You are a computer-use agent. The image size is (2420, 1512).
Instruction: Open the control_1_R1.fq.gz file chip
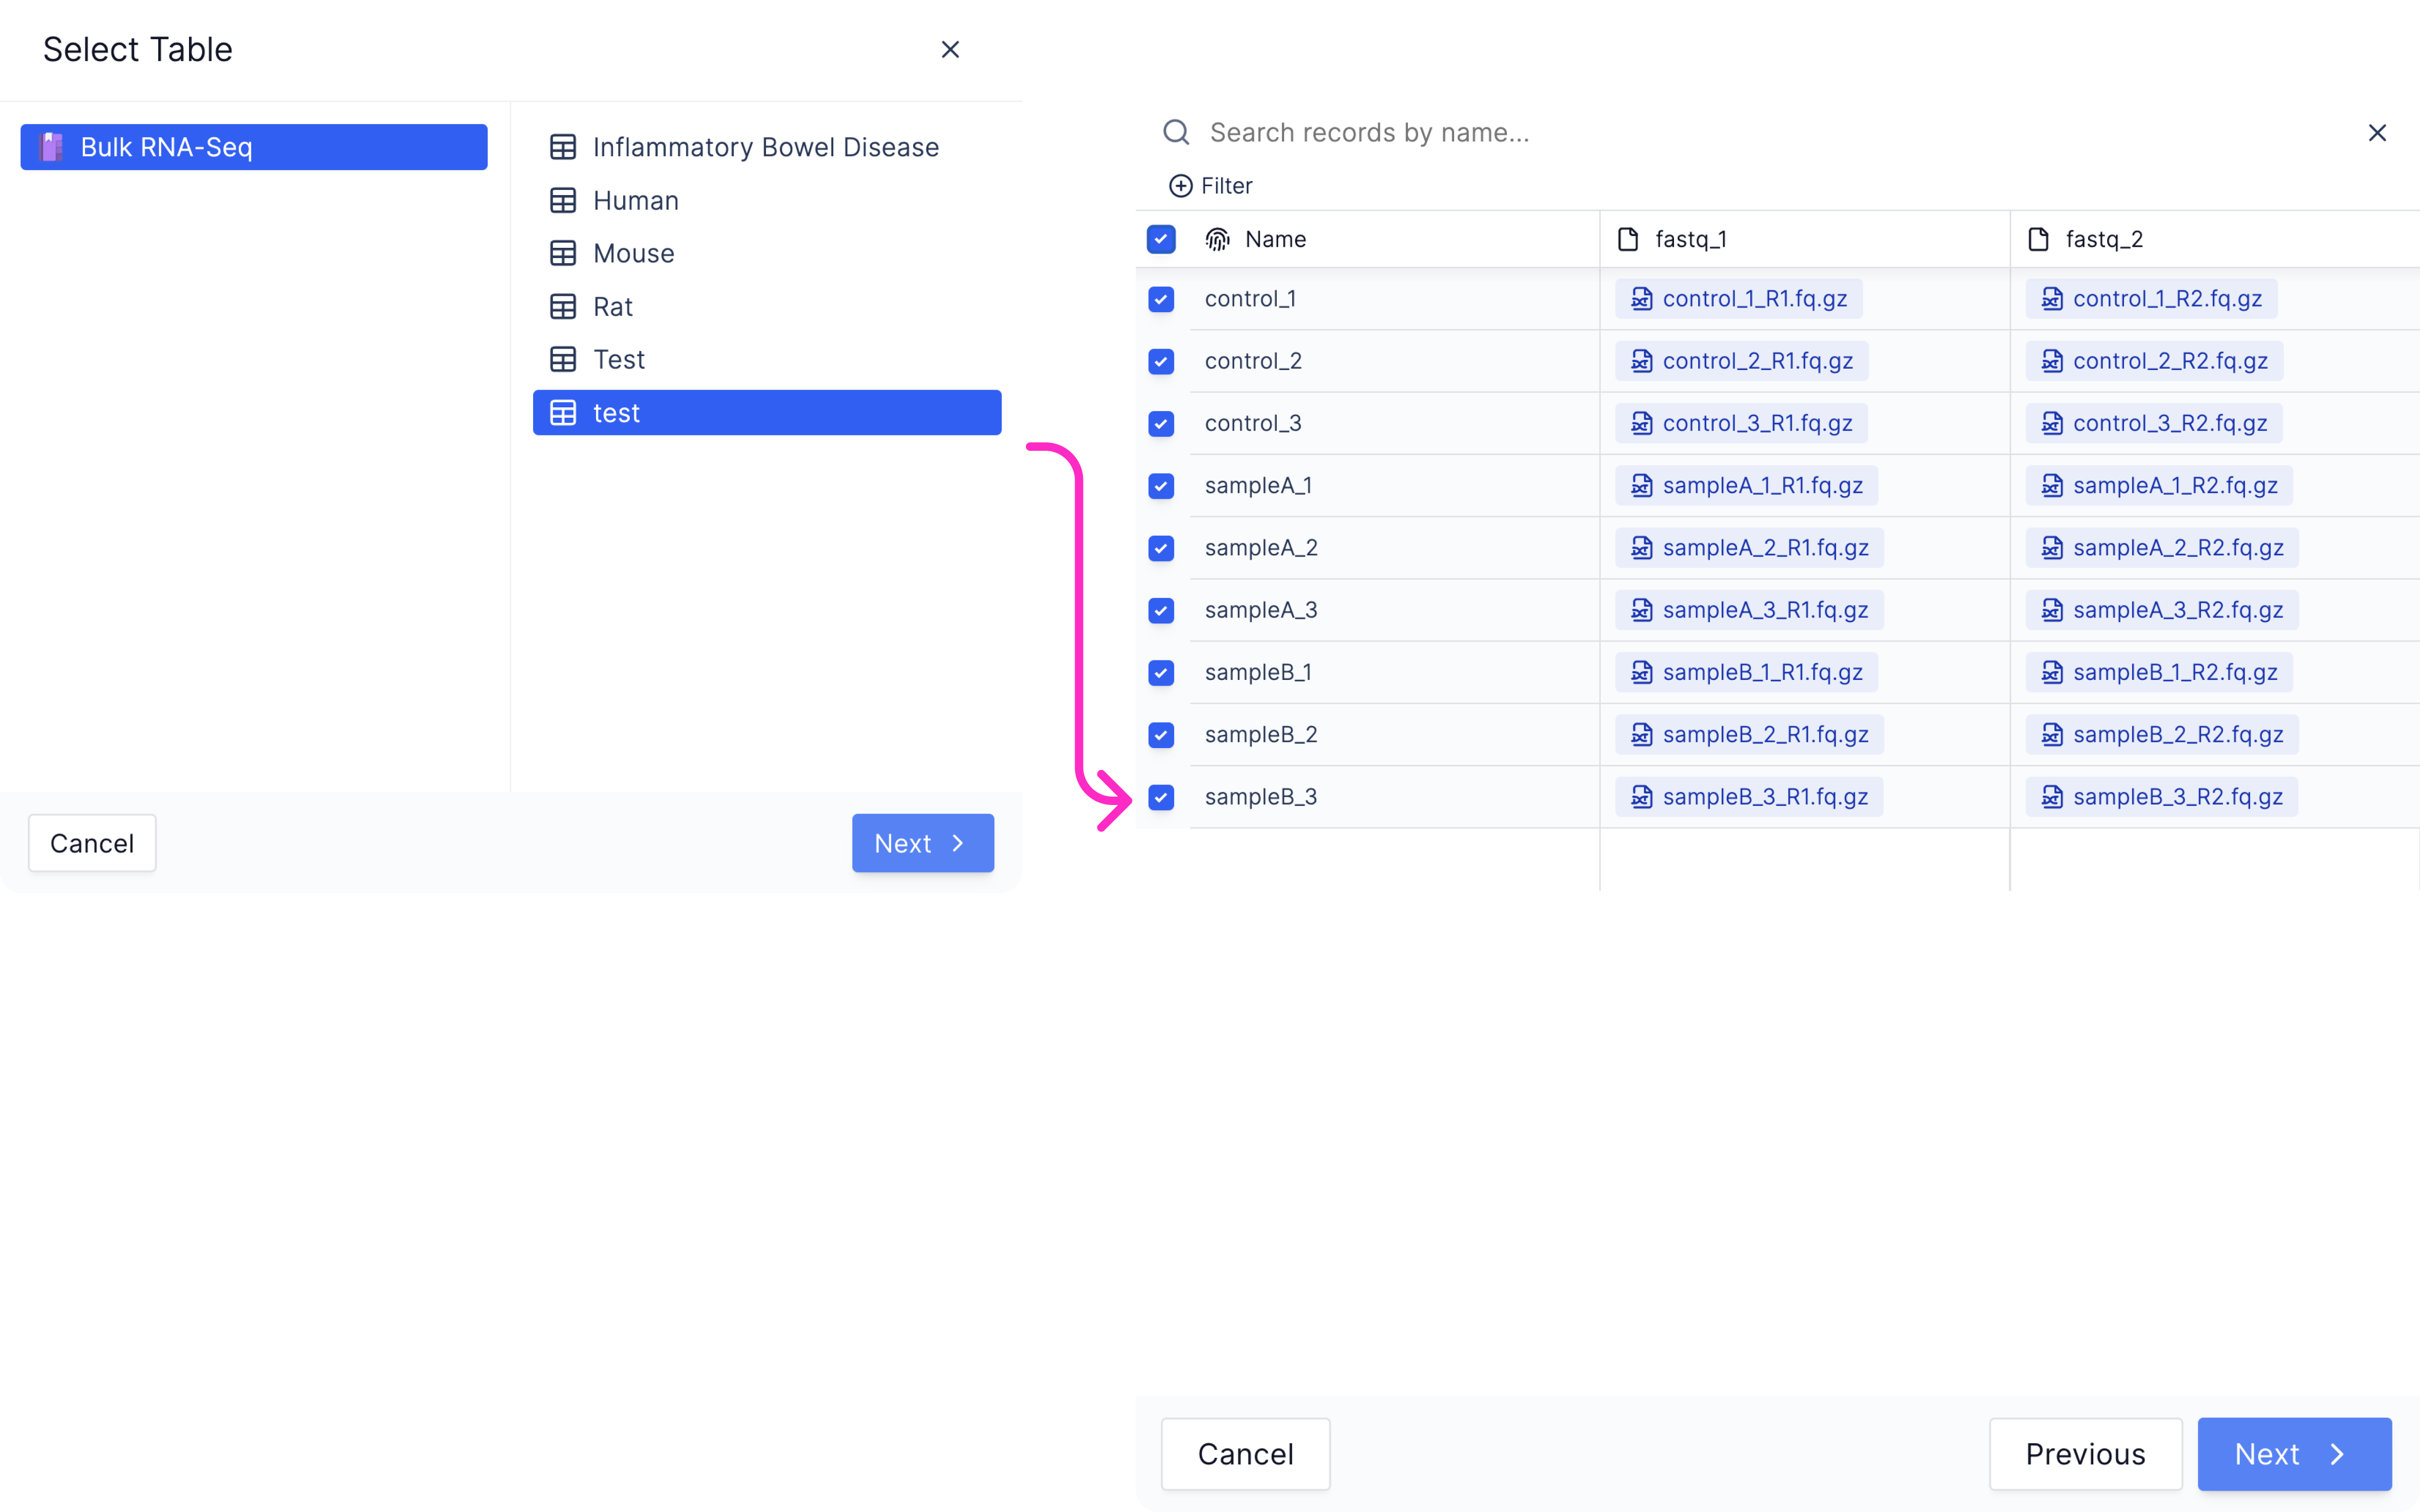point(1739,299)
